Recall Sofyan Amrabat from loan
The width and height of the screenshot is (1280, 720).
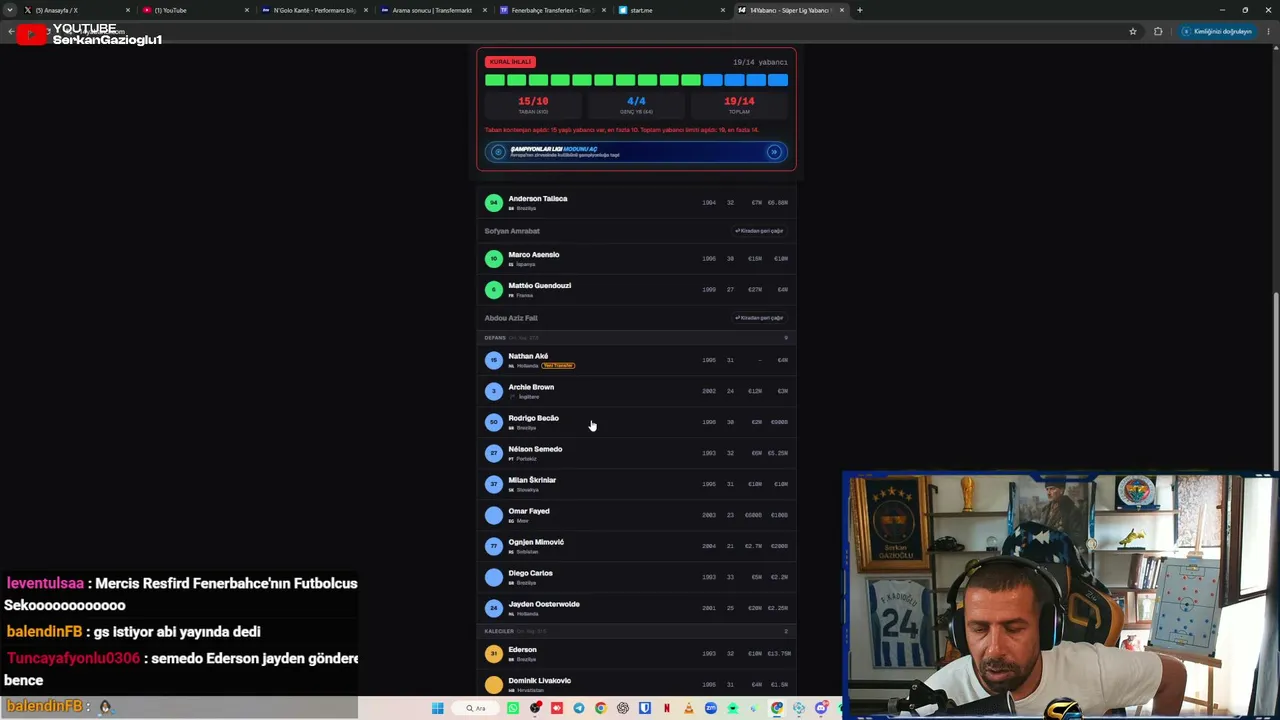(x=759, y=231)
